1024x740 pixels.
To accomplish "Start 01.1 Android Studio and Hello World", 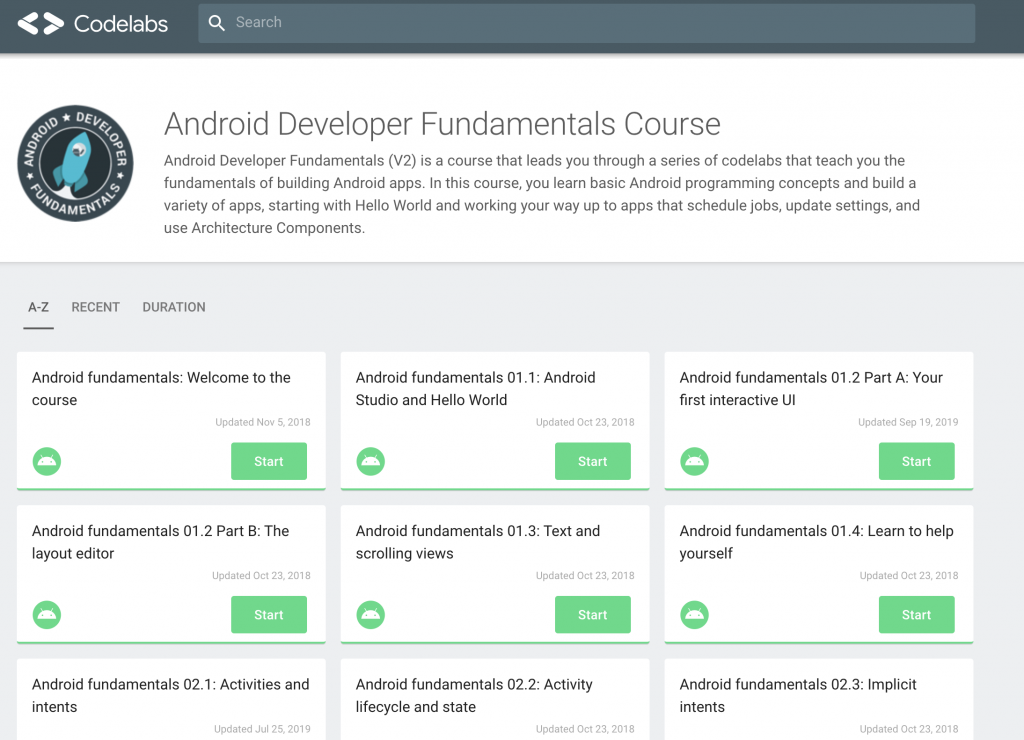I will pos(592,461).
